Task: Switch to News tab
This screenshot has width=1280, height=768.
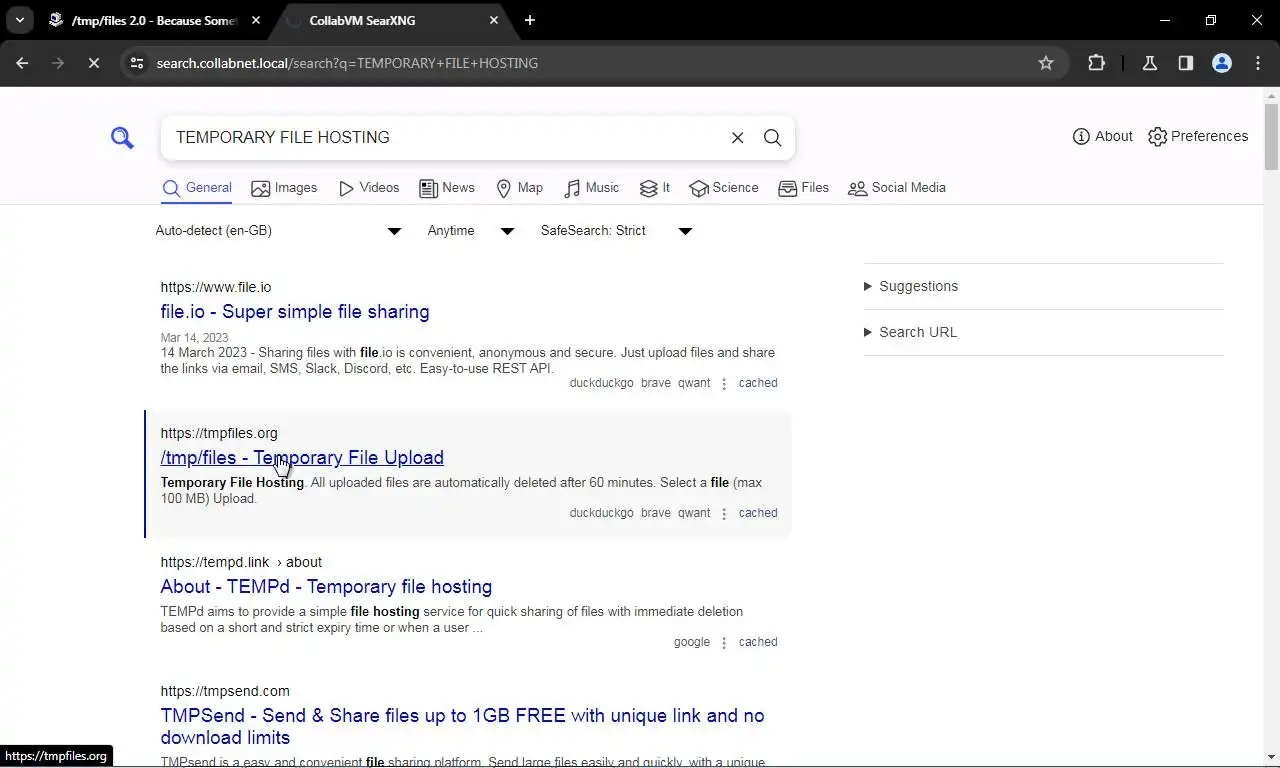Action: tap(447, 188)
